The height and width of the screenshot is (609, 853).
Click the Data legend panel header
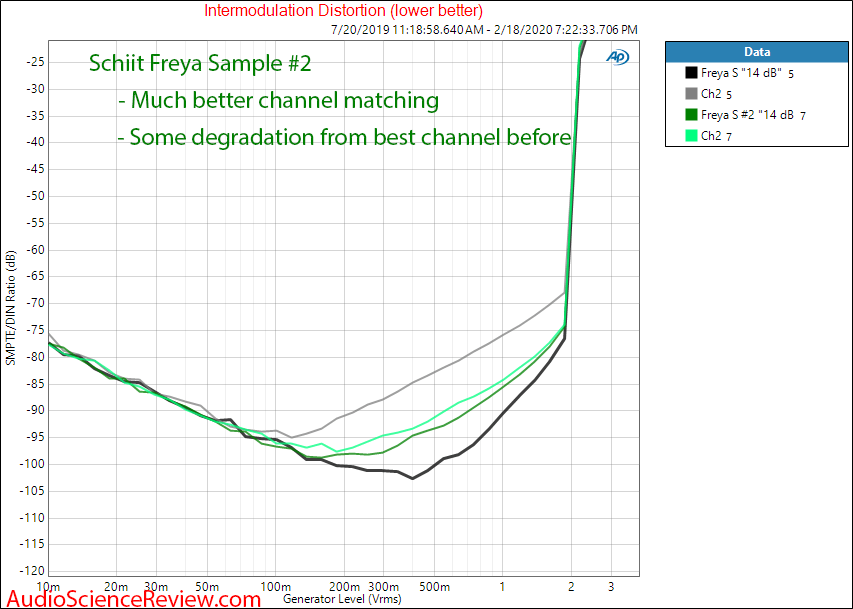(757, 52)
